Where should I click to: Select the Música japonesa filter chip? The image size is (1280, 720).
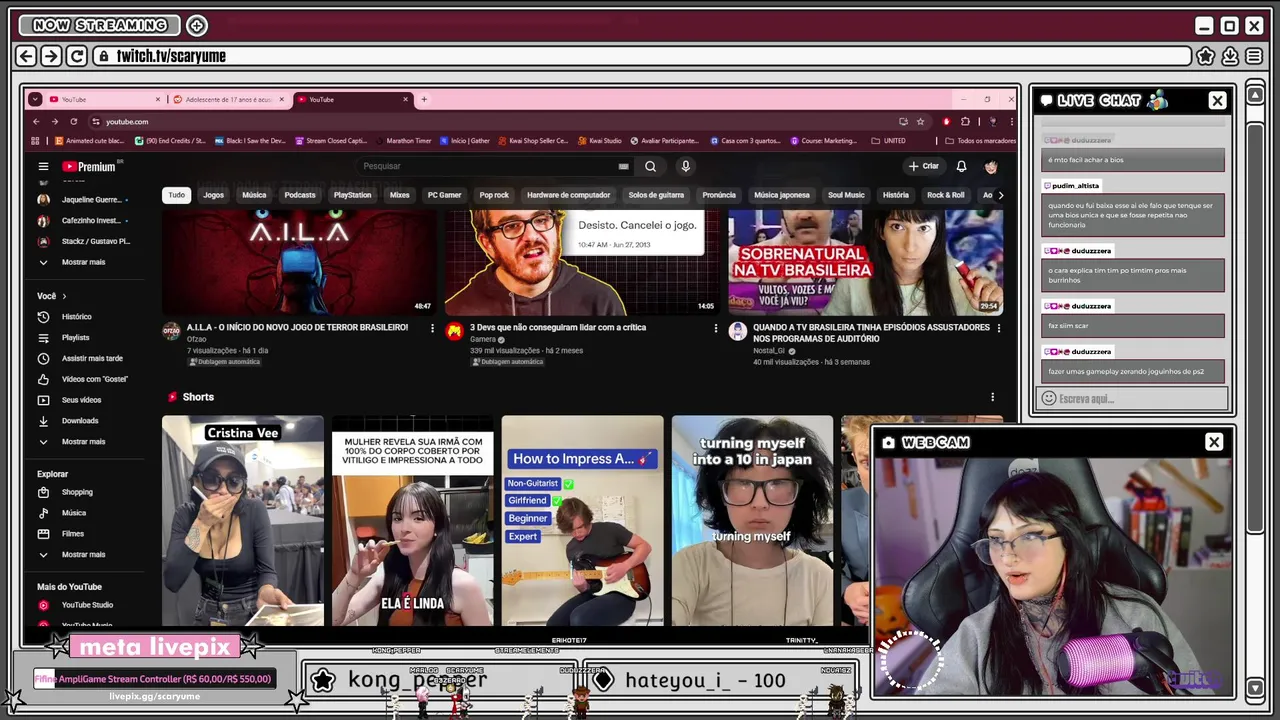[x=781, y=195]
